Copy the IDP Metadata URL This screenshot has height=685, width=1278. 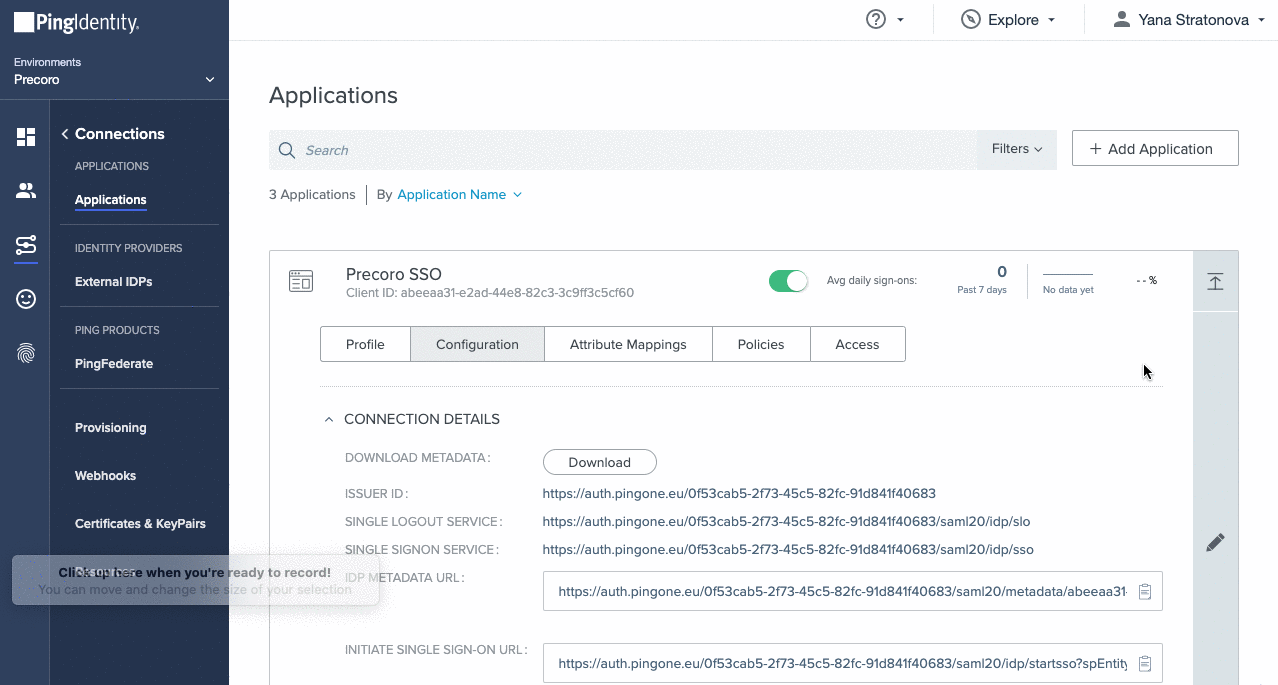coord(1145,592)
